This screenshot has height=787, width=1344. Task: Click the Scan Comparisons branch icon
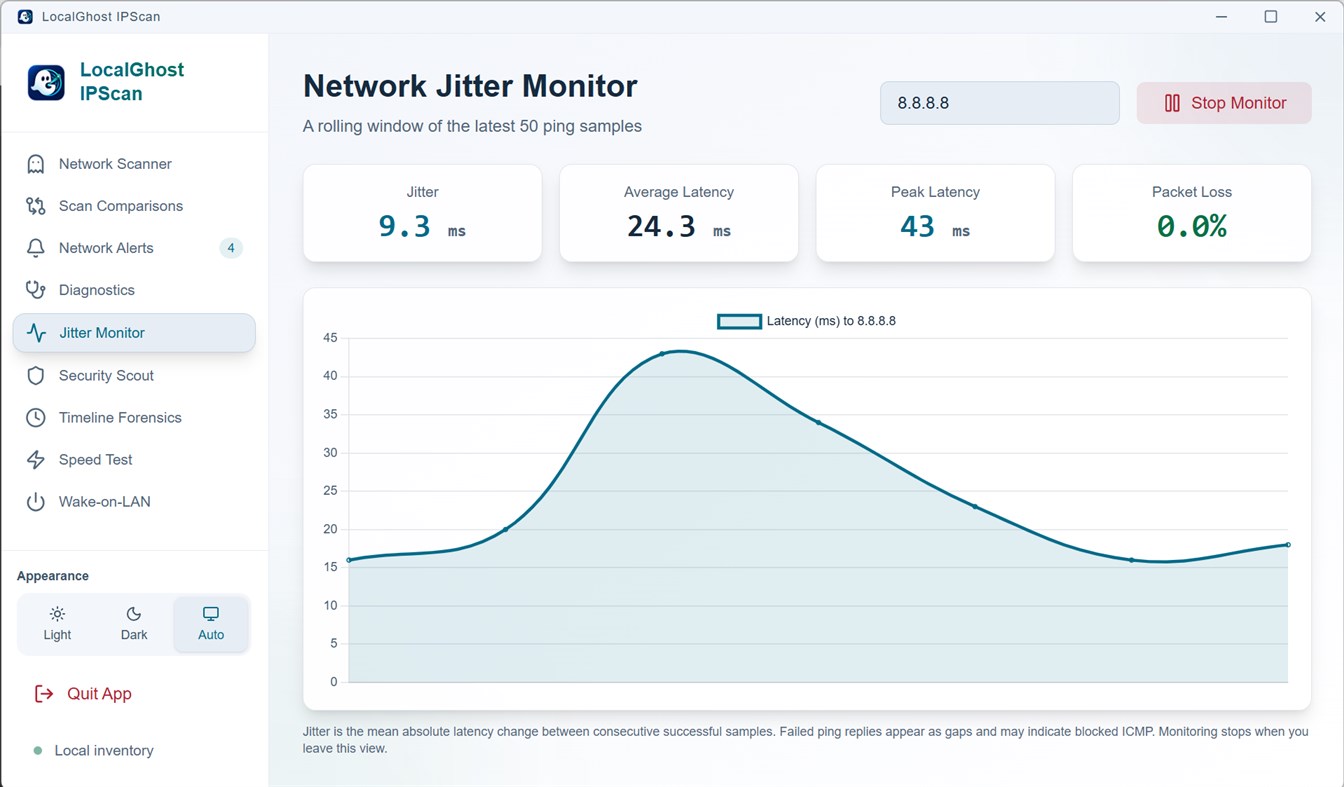point(36,206)
